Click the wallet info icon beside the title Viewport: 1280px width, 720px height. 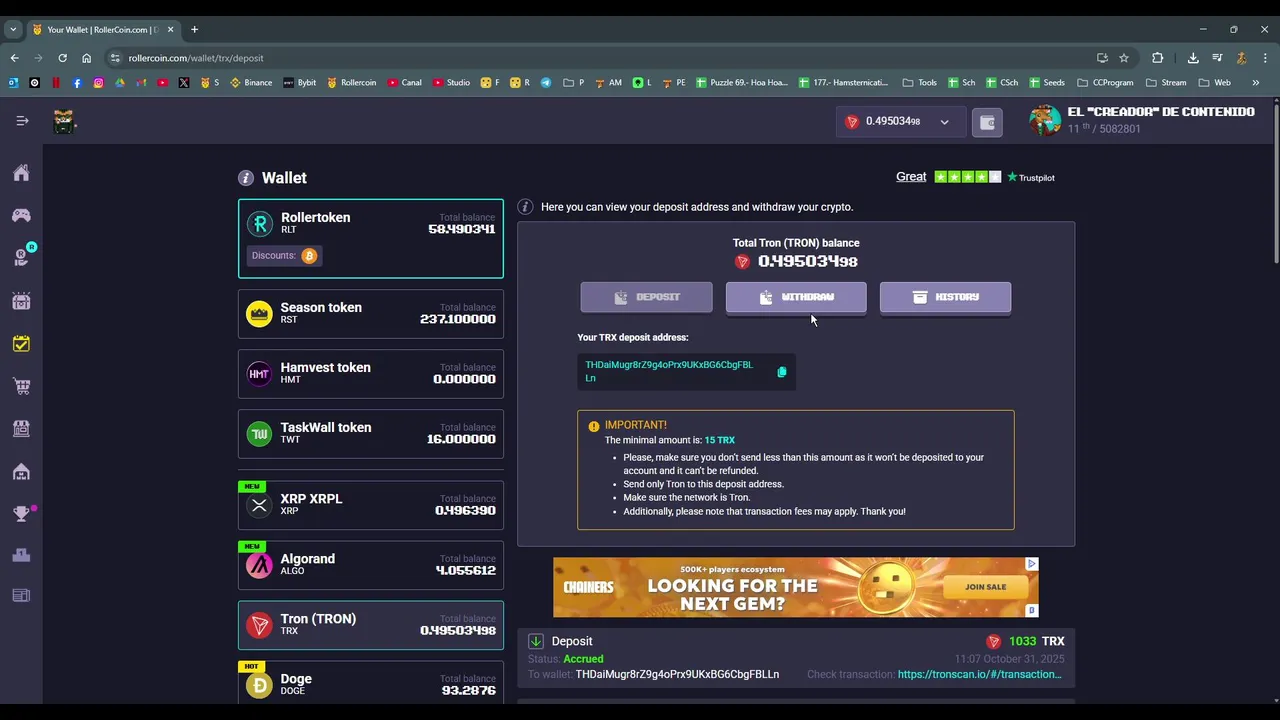[246, 178]
